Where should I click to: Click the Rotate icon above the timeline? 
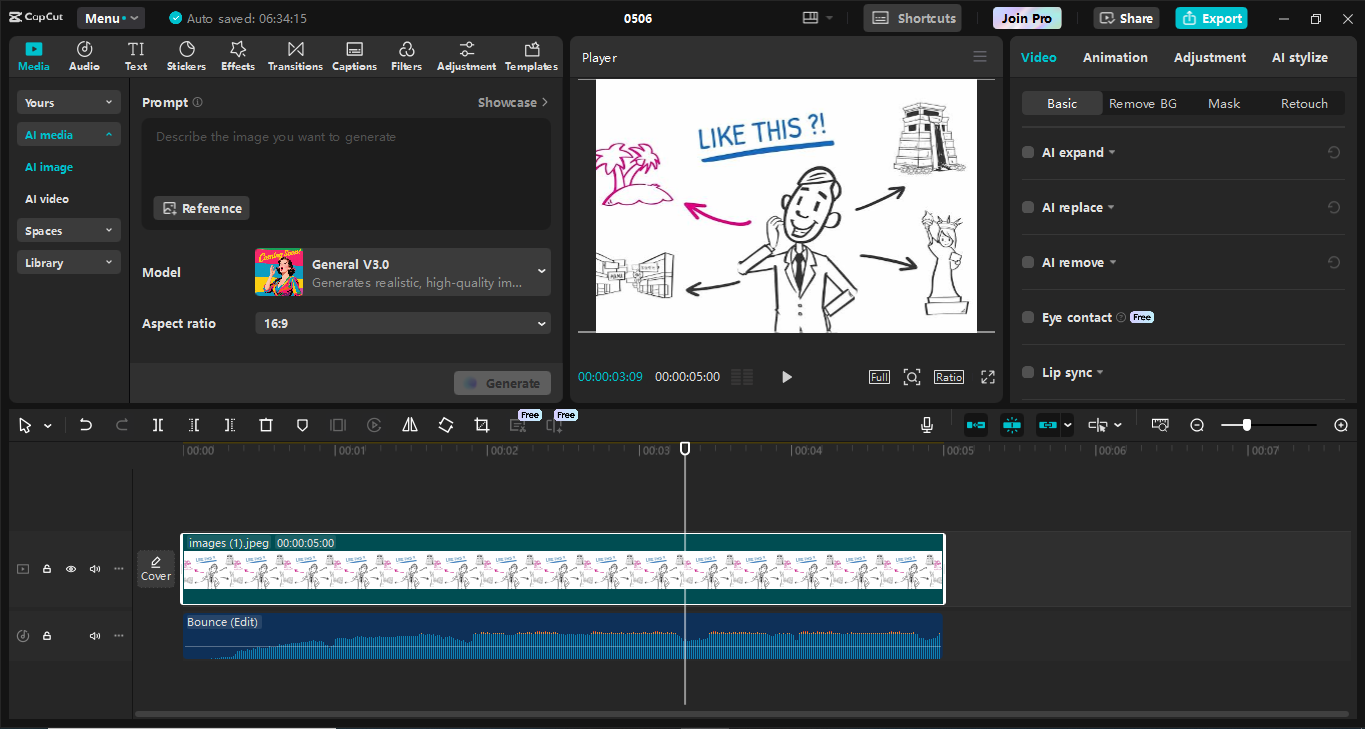(445, 424)
